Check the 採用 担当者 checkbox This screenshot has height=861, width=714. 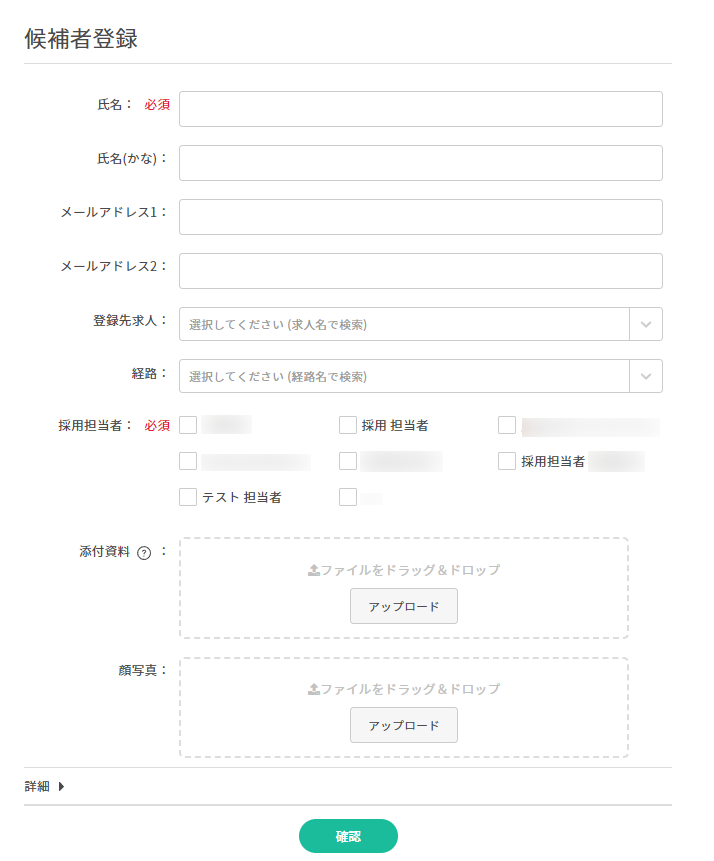(348, 425)
